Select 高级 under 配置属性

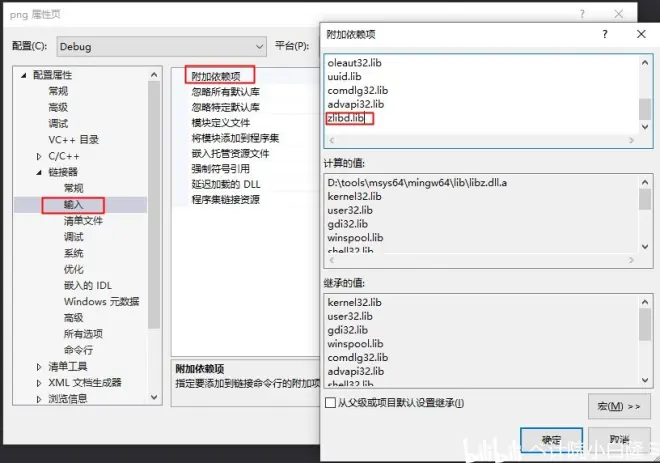pyautogui.click(x=58, y=107)
